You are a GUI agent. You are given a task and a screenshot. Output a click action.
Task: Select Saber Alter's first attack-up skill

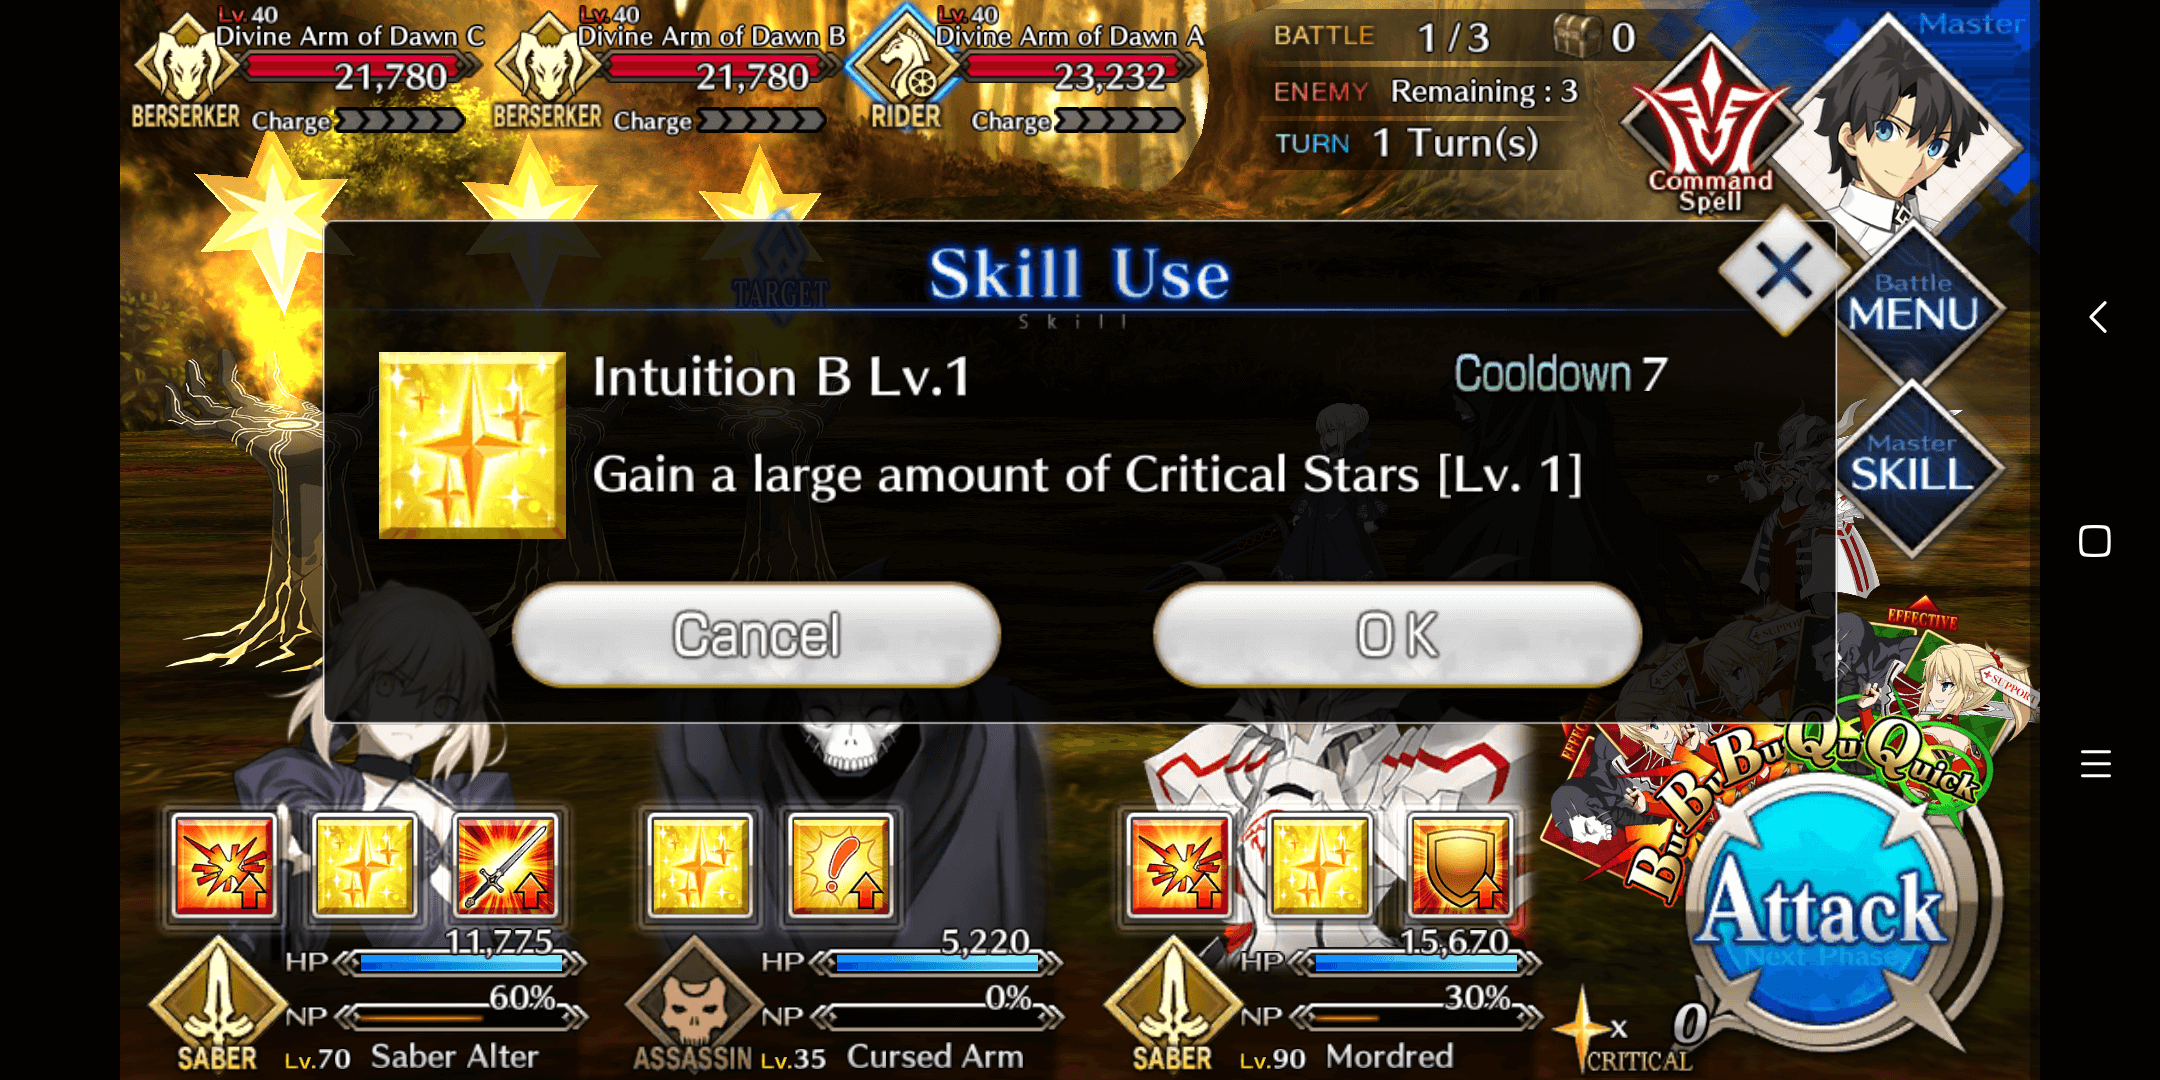(224, 866)
